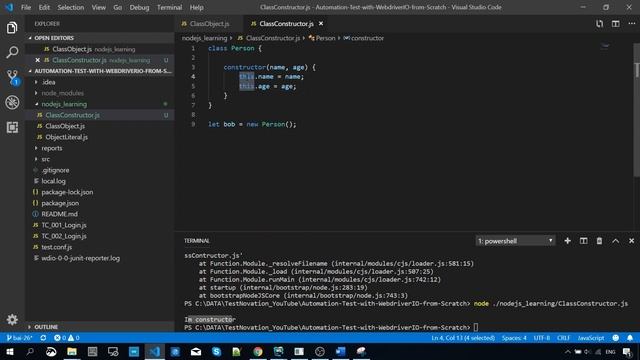Open the Go menu
The image size is (640, 360).
point(118,7)
